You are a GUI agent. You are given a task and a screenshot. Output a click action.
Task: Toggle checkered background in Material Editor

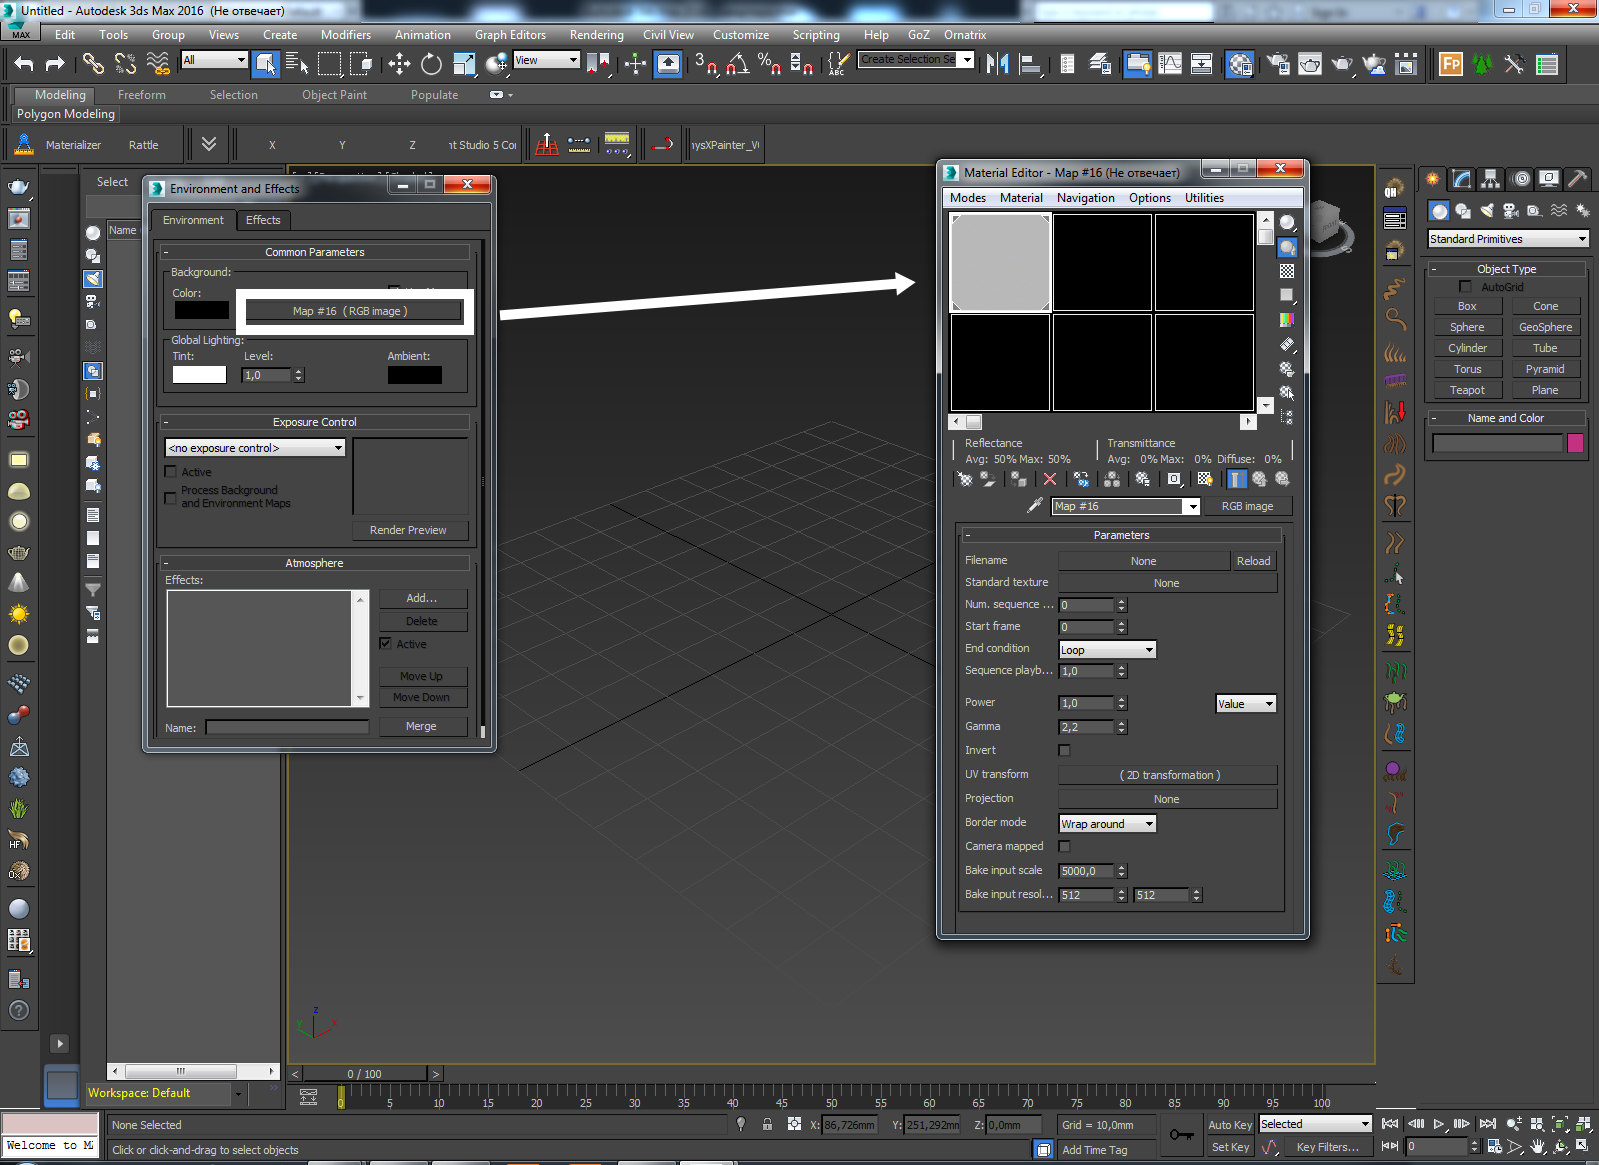[1287, 271]
